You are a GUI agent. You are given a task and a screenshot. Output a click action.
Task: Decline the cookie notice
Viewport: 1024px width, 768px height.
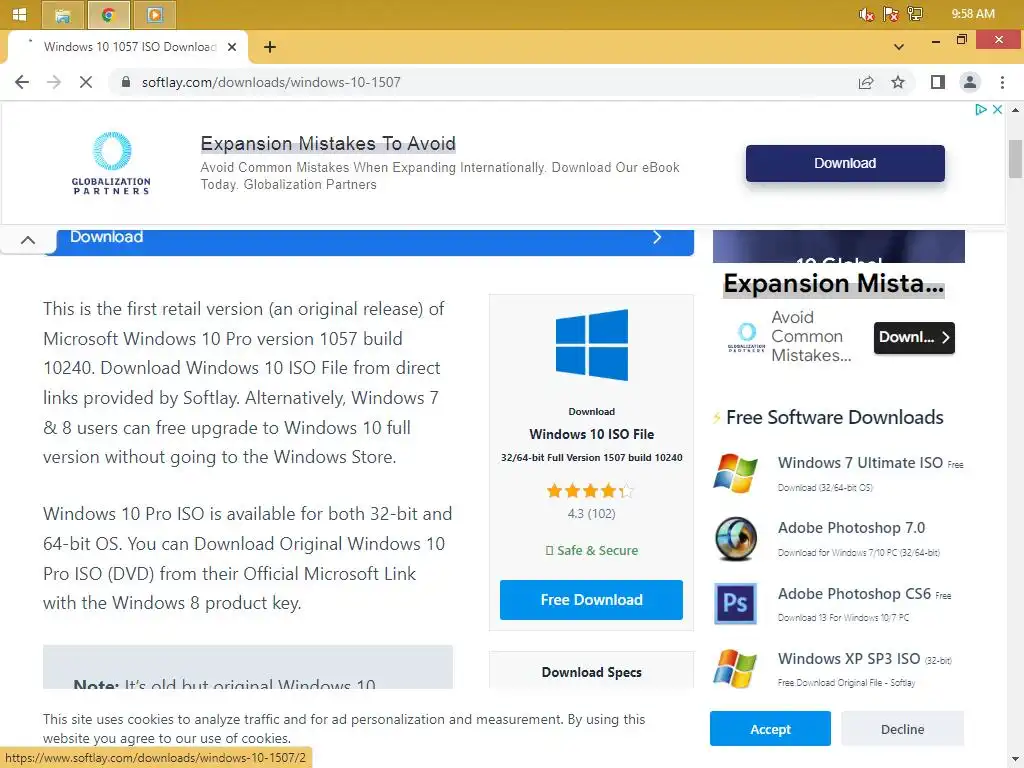click(x=903, y=729)
